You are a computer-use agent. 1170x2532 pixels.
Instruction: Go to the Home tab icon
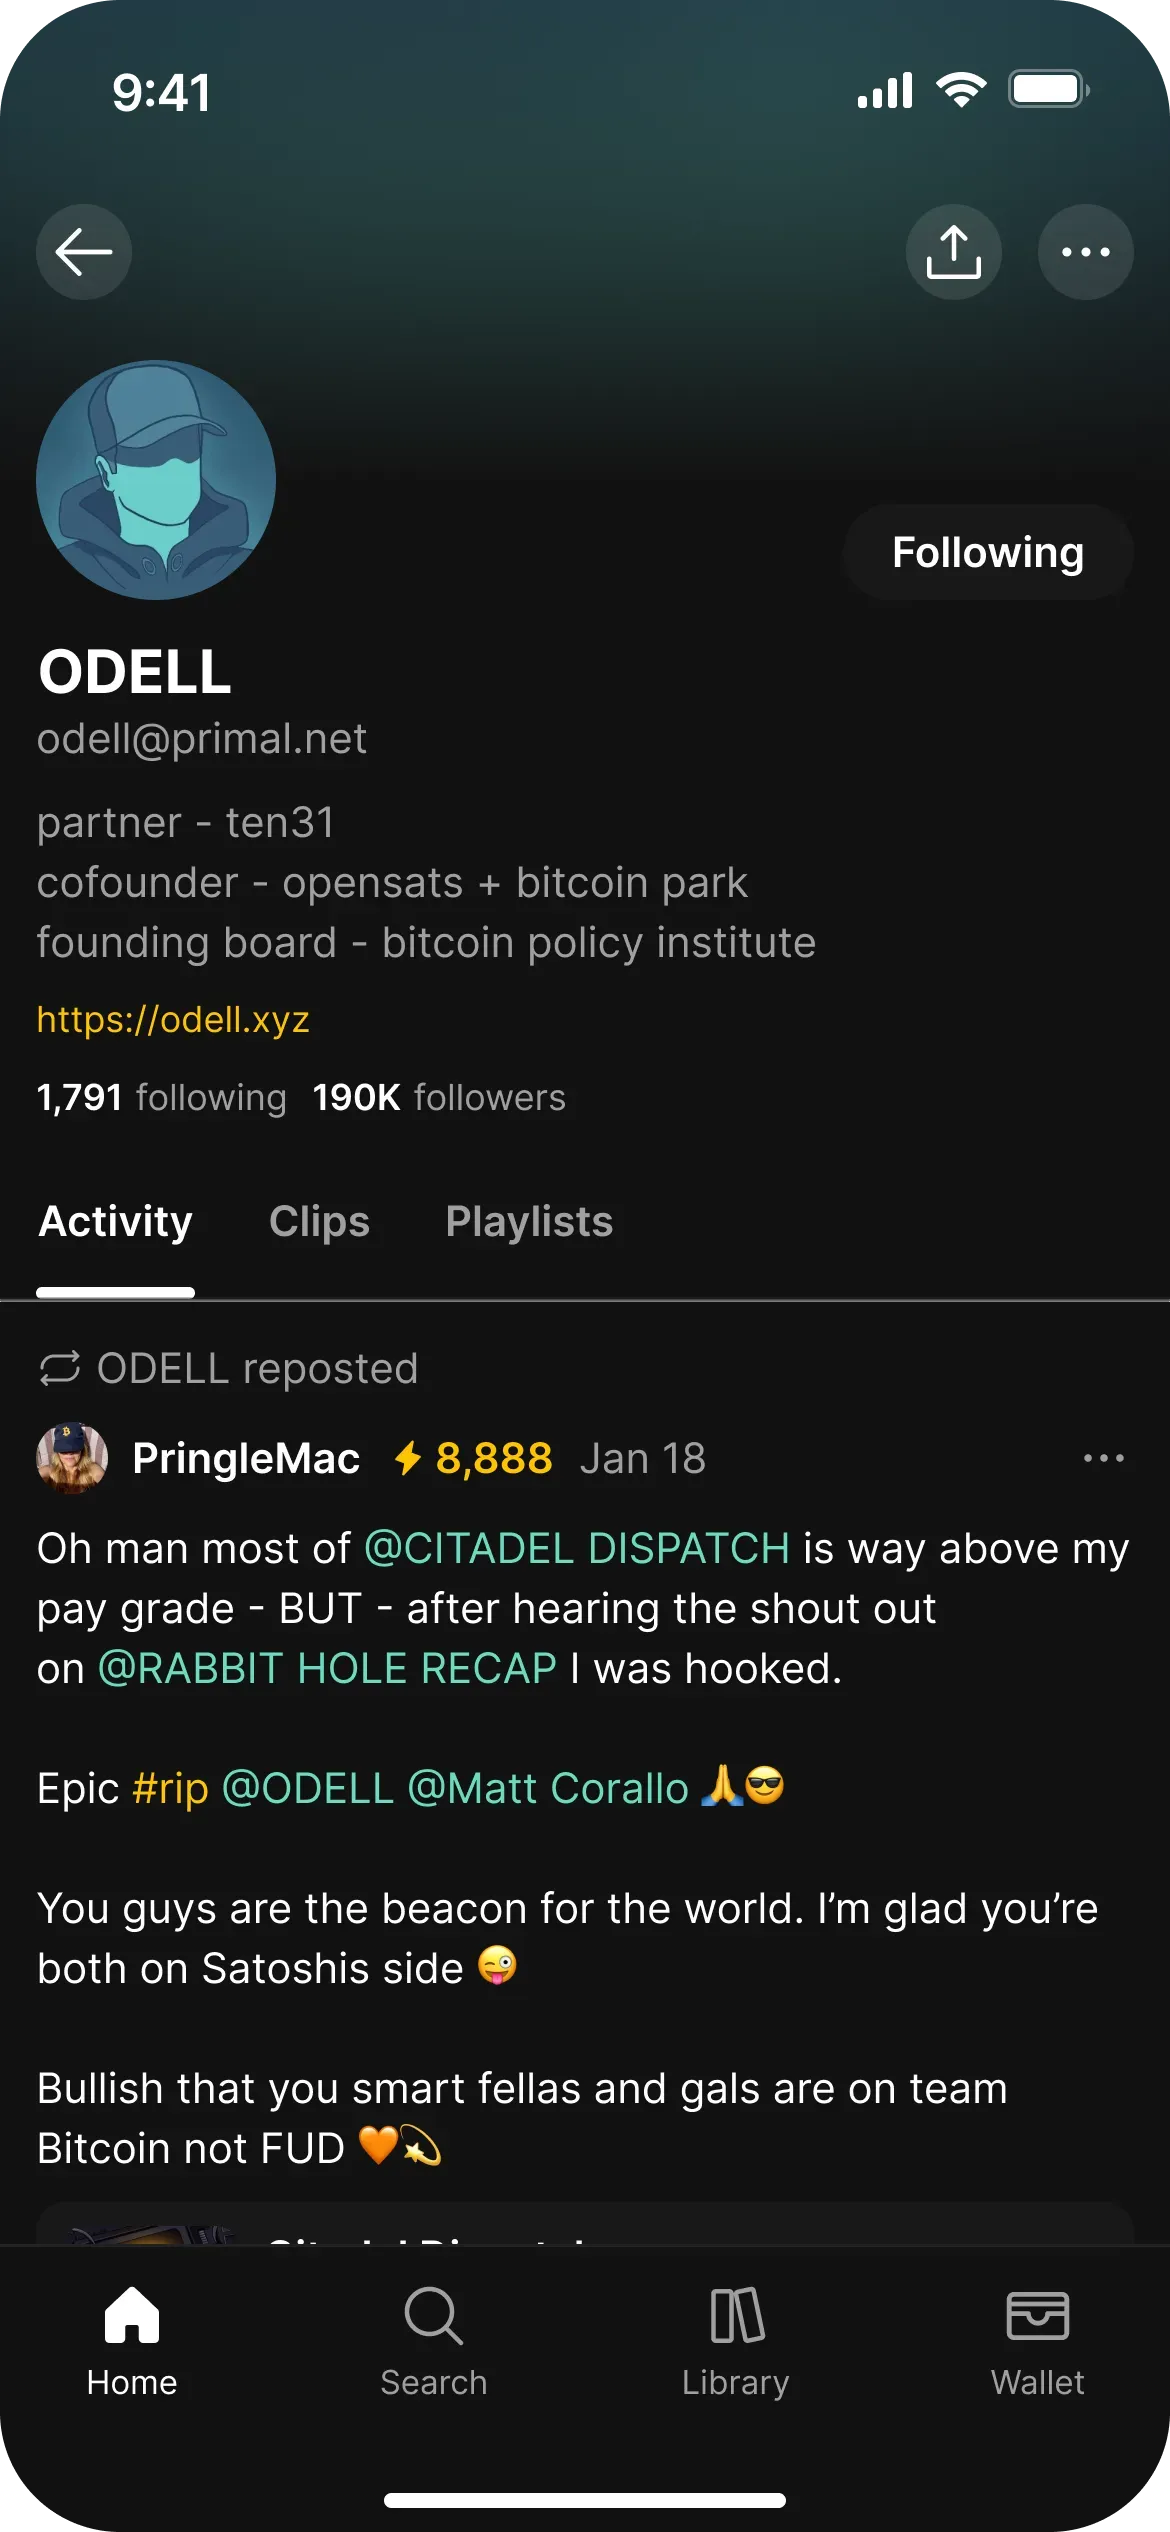coord(132,2315)
